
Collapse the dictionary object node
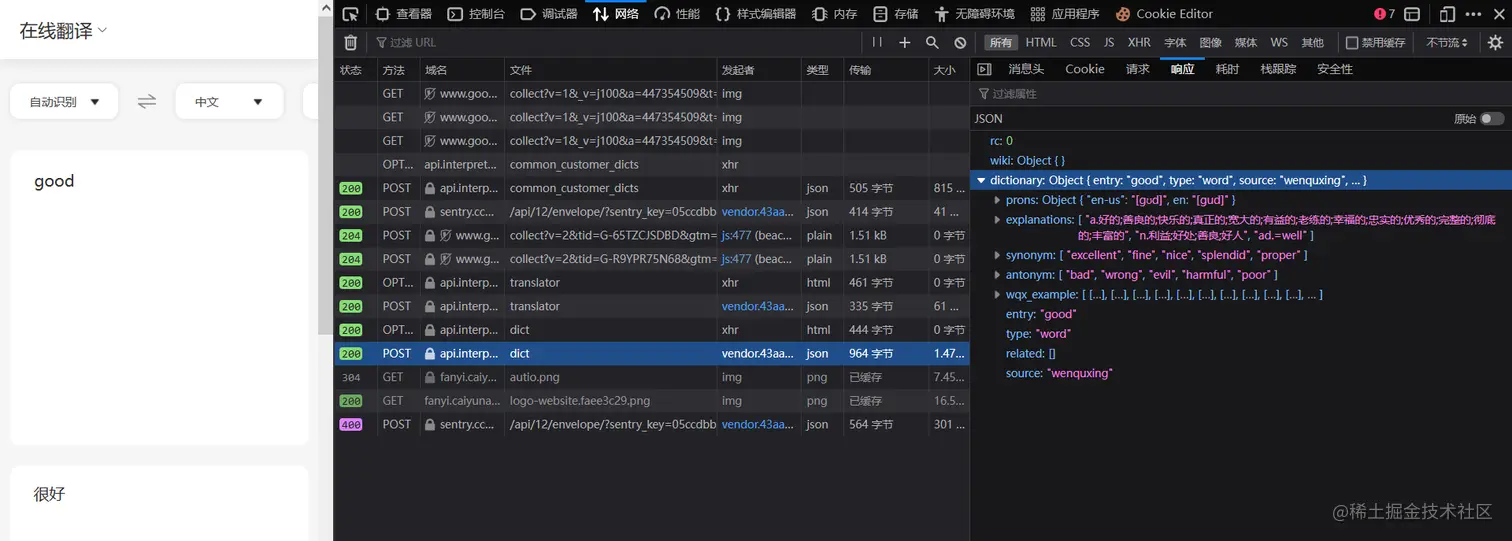point(981,181)
